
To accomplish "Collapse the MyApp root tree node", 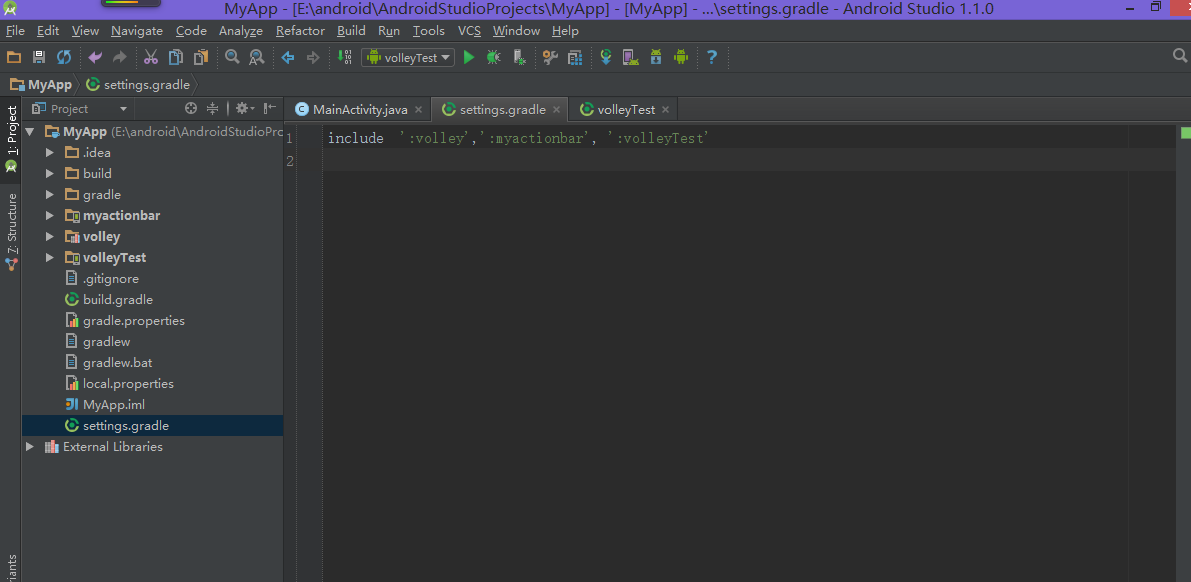I will tap(30, 131).
